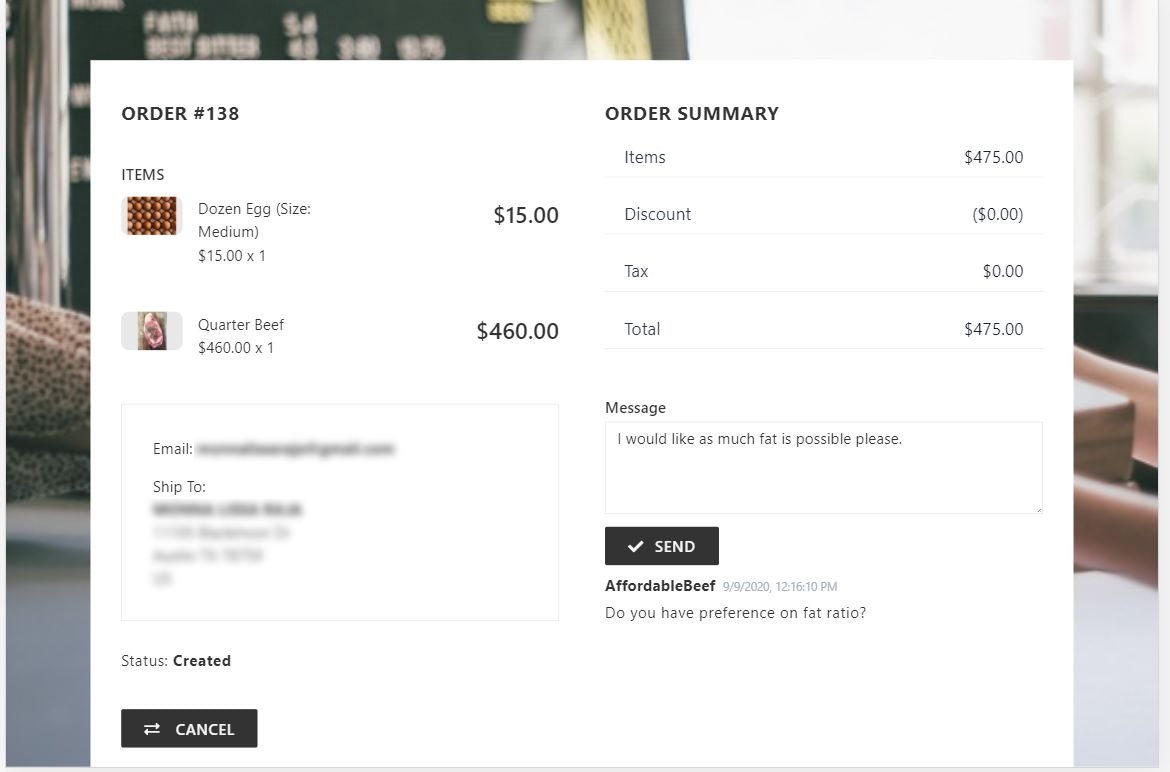Screen dimensions: 1170x772
Task: Click the 9/9/2020 message timestamp
Action: pyautogui.click(x=780, y=587)
